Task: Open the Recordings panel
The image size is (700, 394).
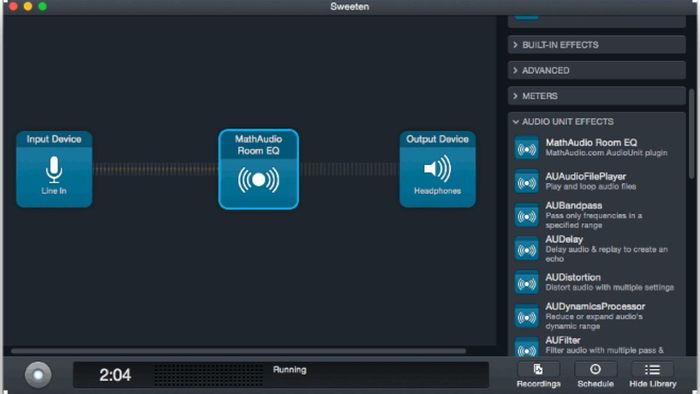Action: coord(538,375)
